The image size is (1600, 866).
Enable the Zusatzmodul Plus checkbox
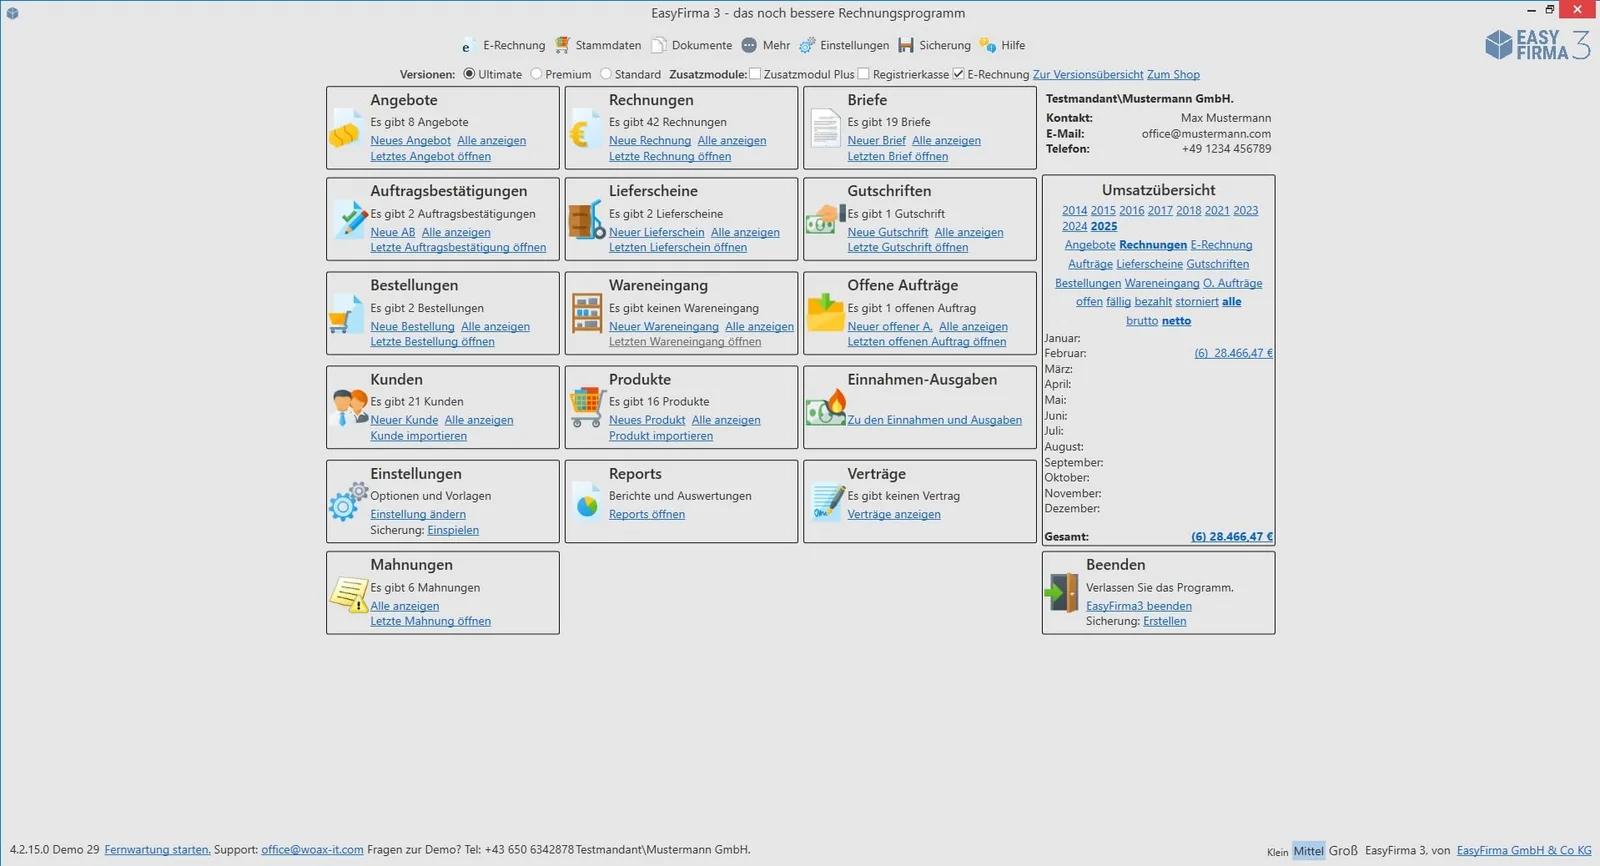point(755,74)
